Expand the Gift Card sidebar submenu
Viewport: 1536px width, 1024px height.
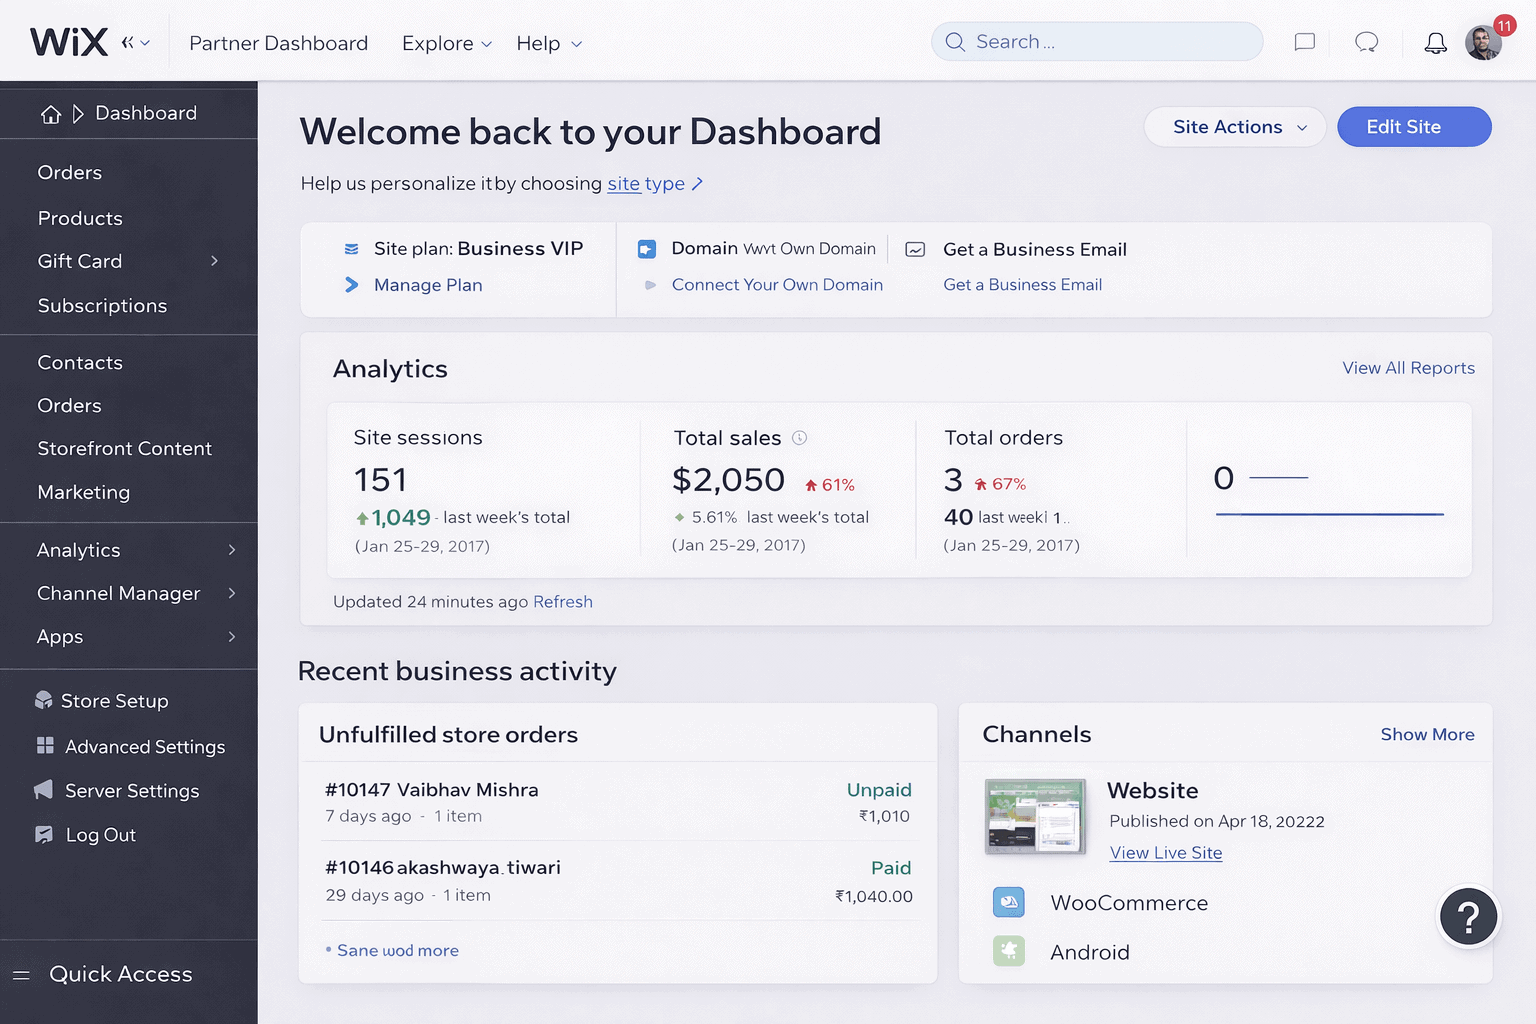pyautogui.click(x=214, y=261)
